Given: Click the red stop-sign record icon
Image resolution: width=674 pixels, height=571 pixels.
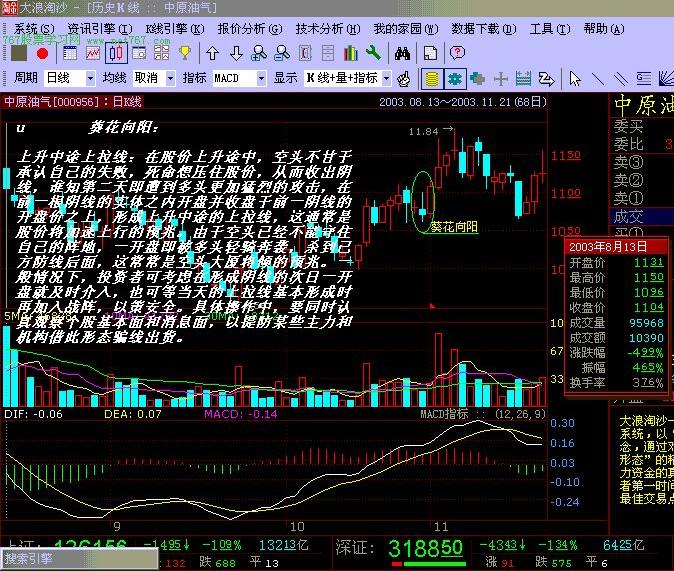Looking at the screenshot, I should pos(42,54).
